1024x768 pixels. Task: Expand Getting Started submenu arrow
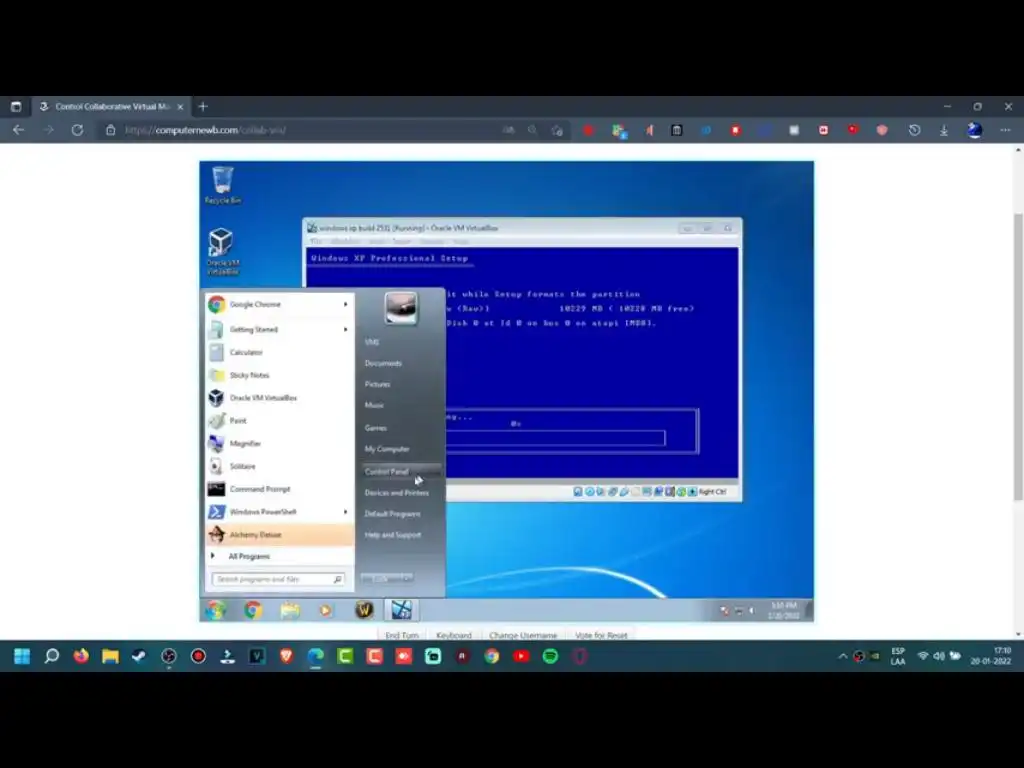[x=345, y=329]
